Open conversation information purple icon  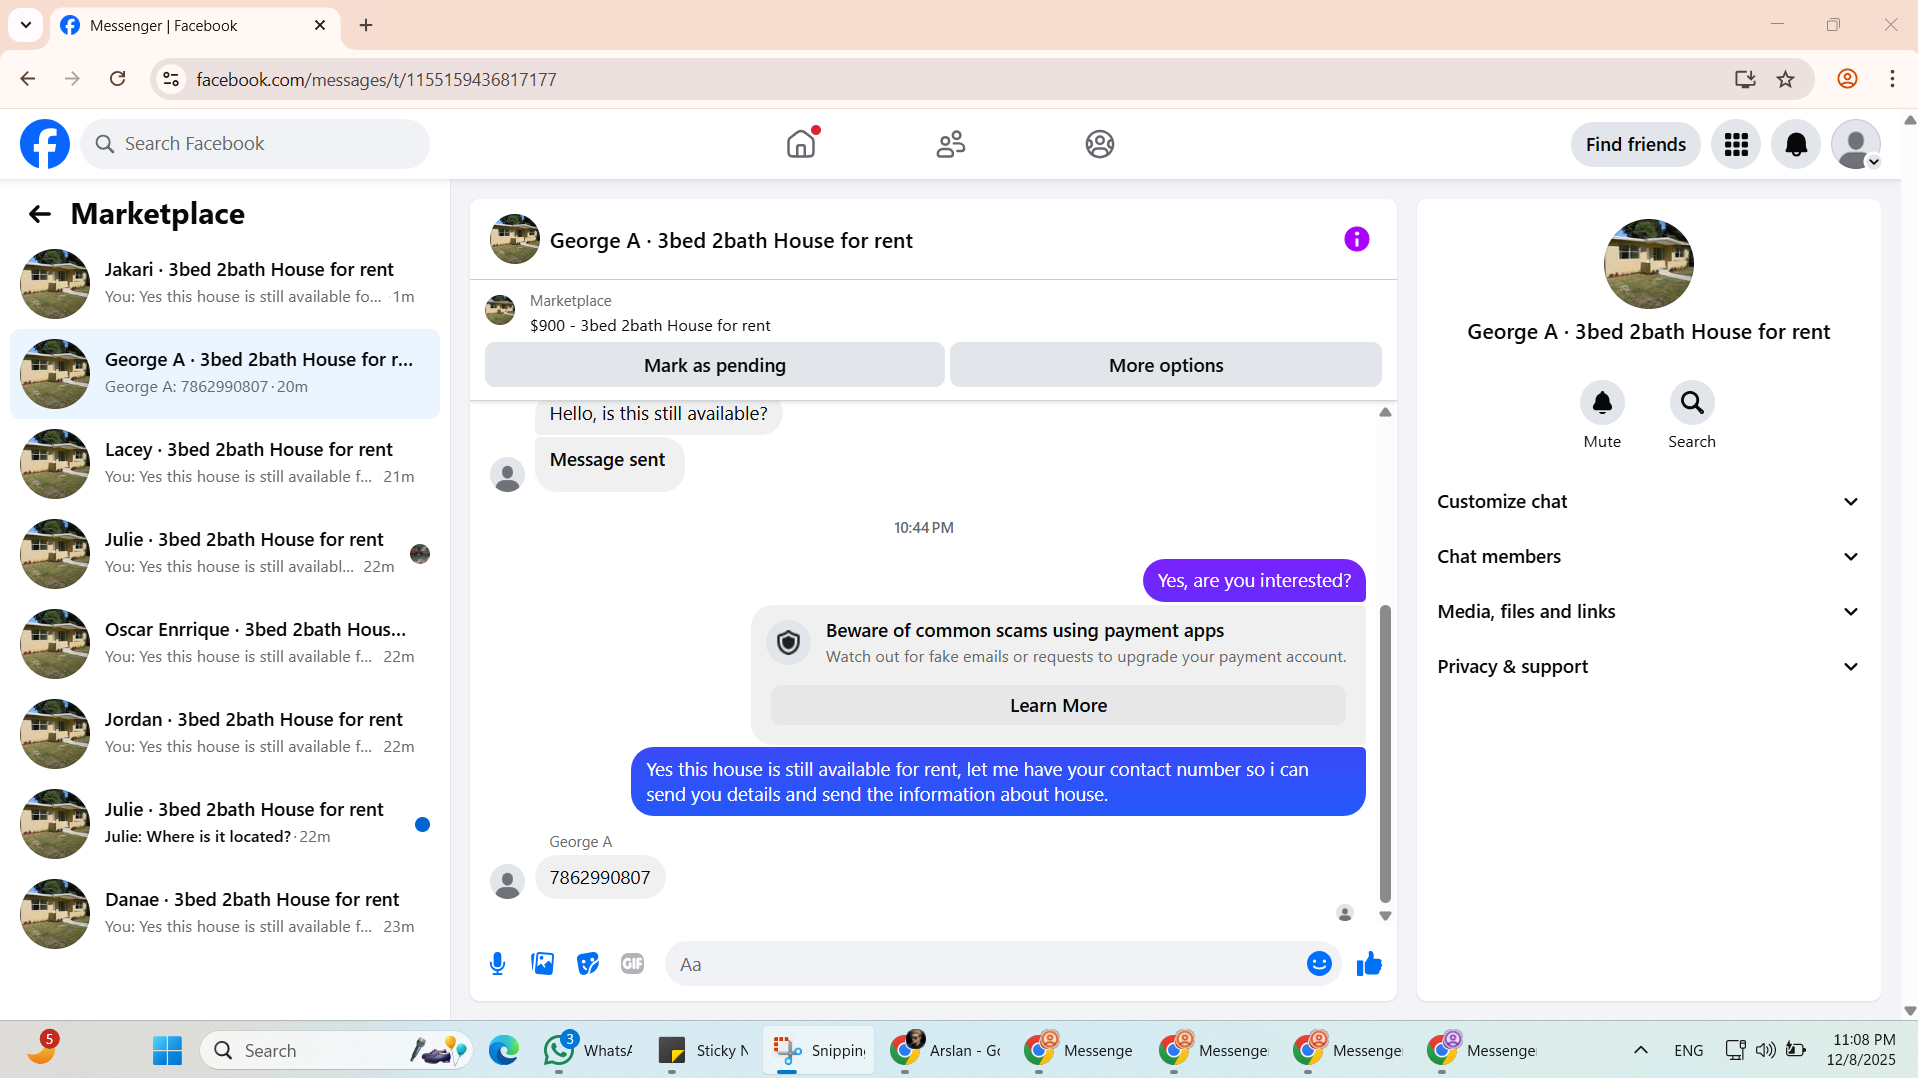(1357, 239)
